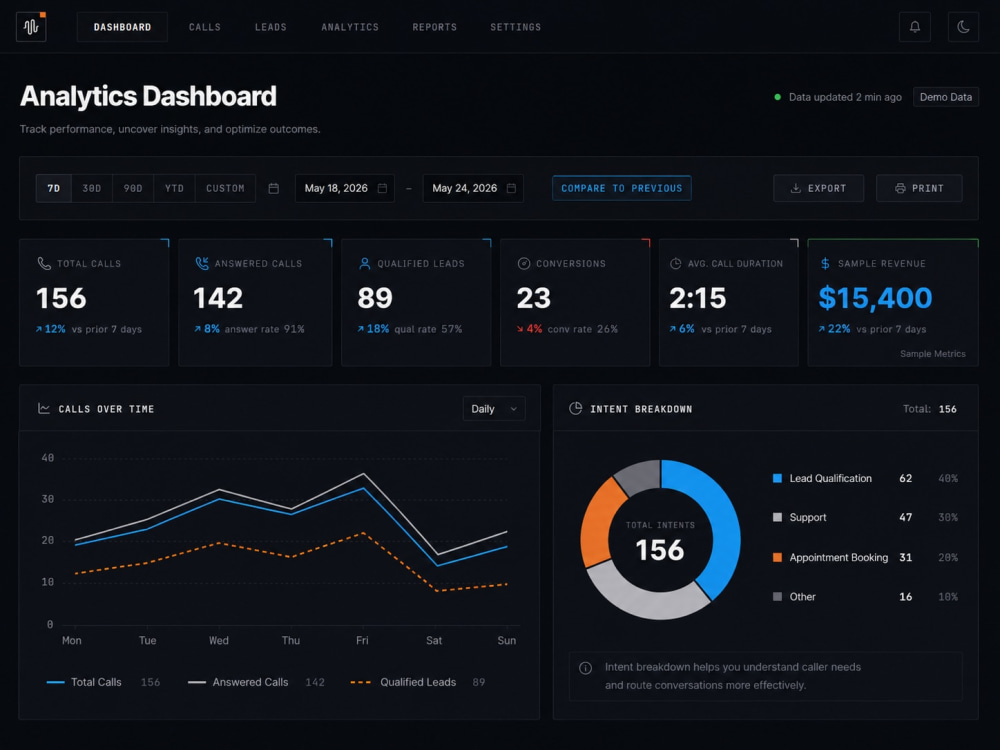Viewport: 1000px width, 750px height.
Task: Click the Support count 47
Action: pyautogui.click(x=906, y=517)
